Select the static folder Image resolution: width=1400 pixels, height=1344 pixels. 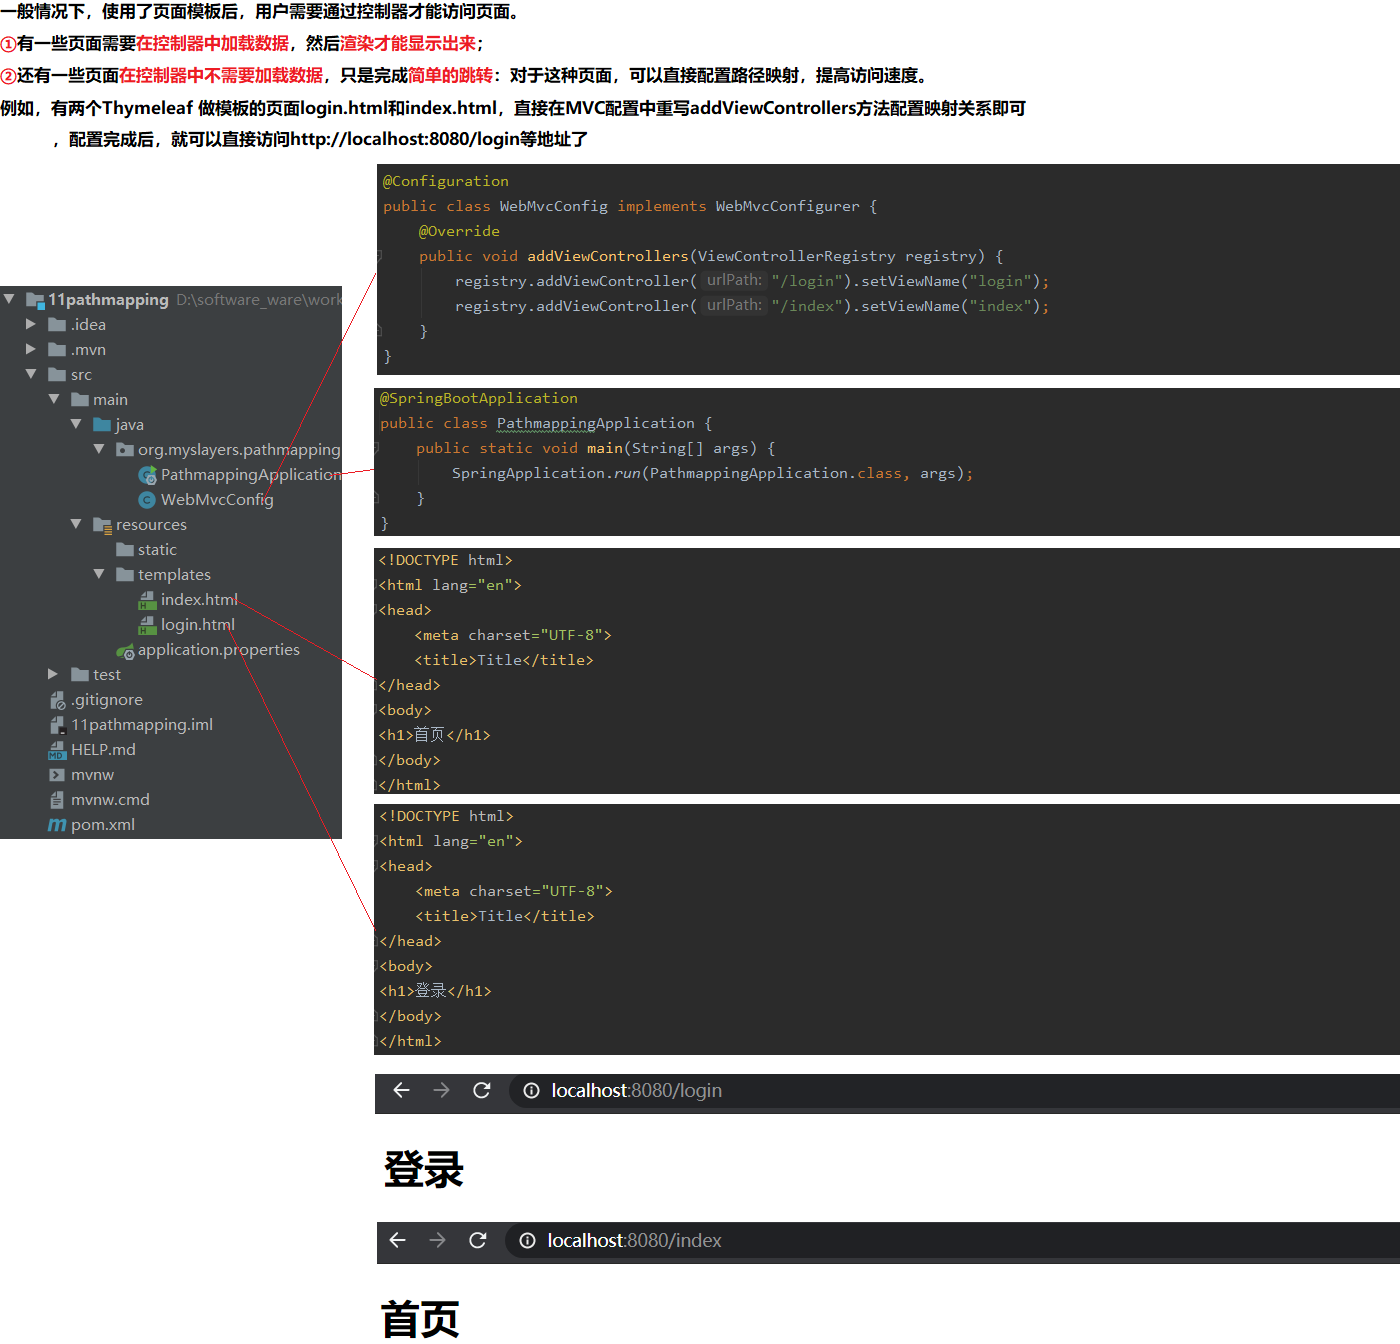click(157, 550)
